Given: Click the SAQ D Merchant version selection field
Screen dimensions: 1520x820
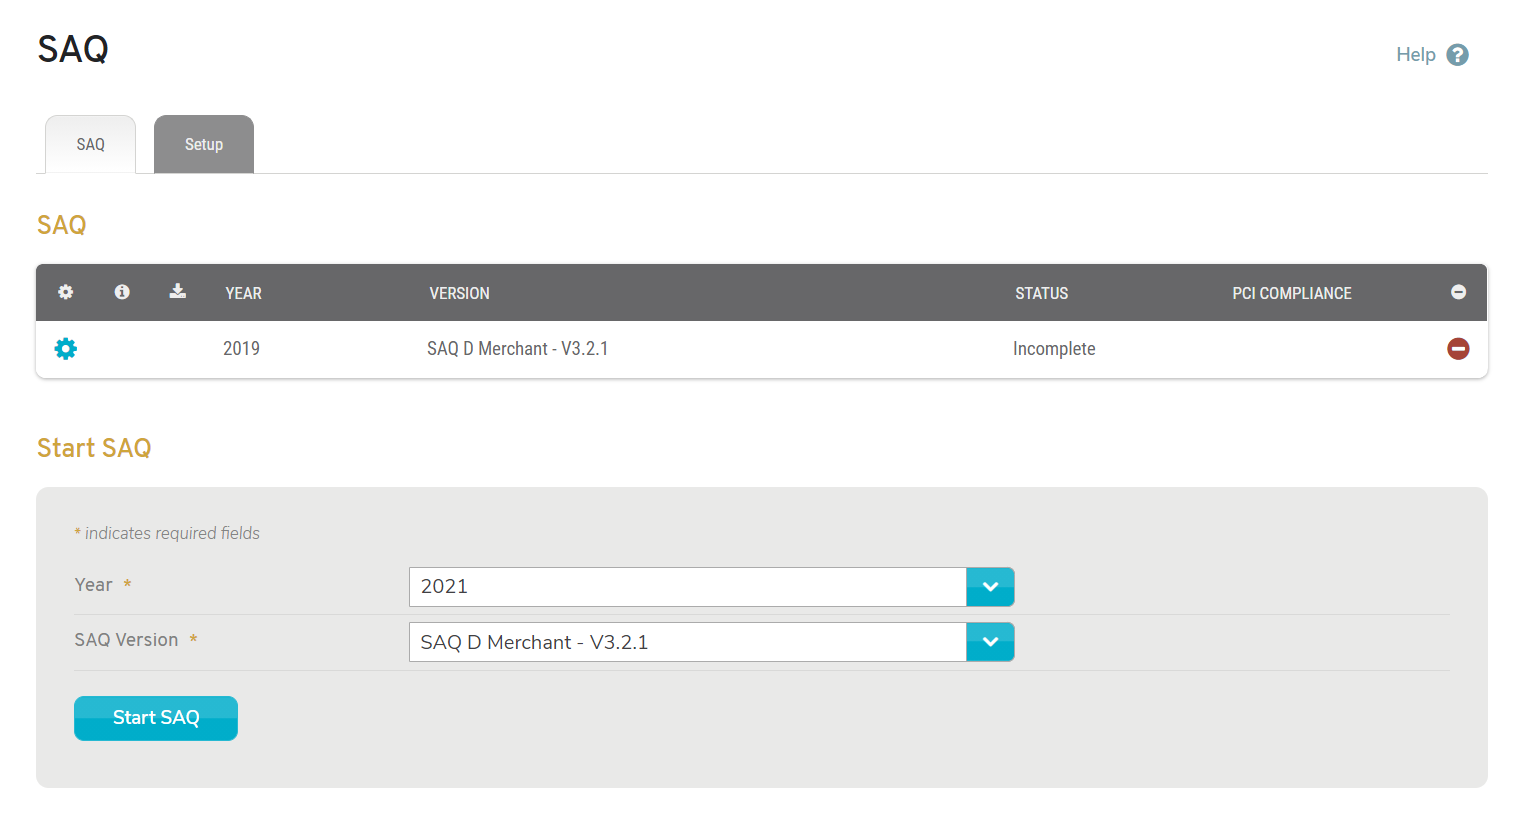Looking at the screenshot, I should 687,642.
